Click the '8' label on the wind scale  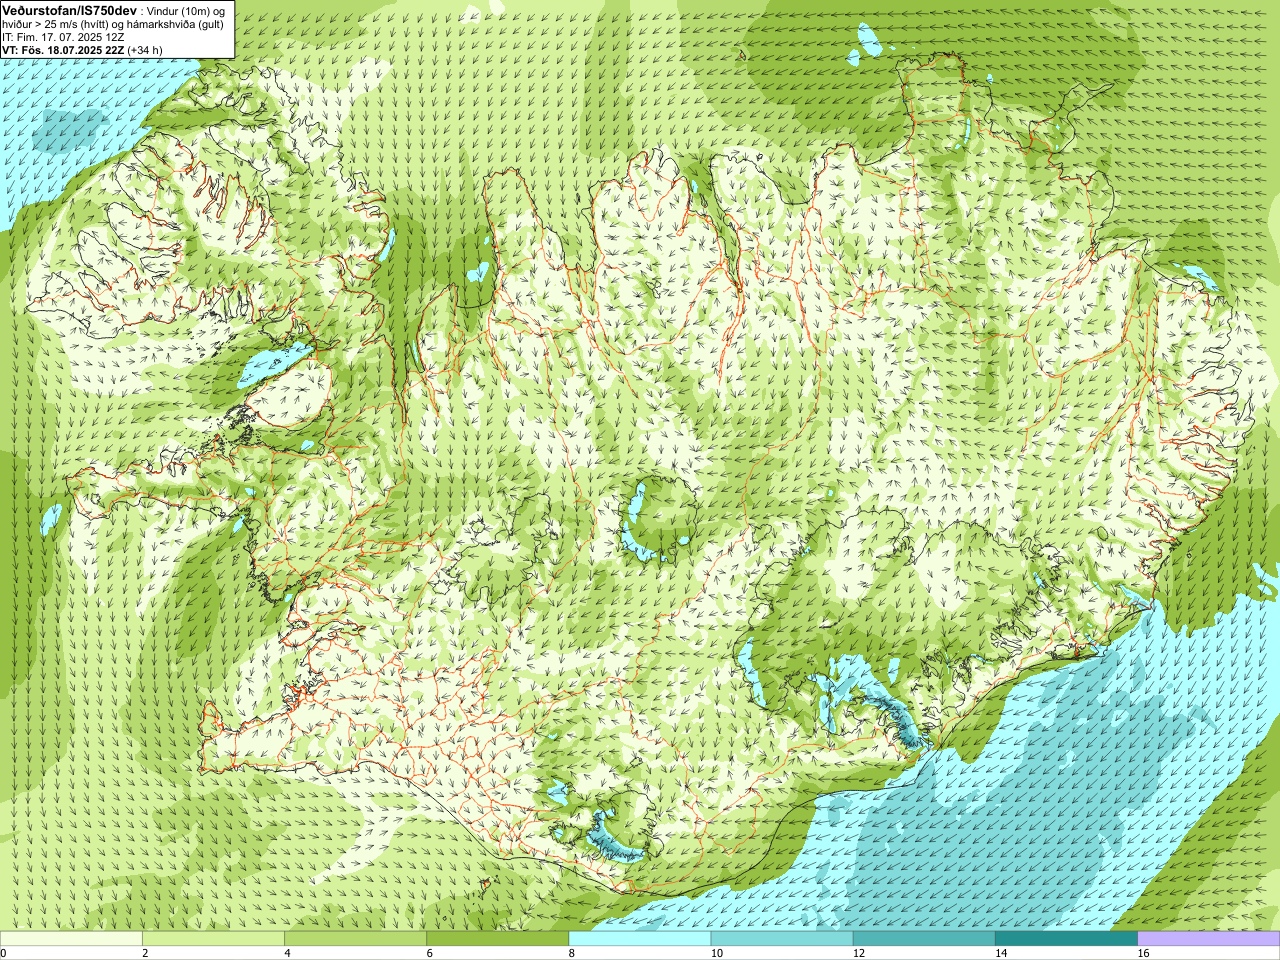pos(572,953)
